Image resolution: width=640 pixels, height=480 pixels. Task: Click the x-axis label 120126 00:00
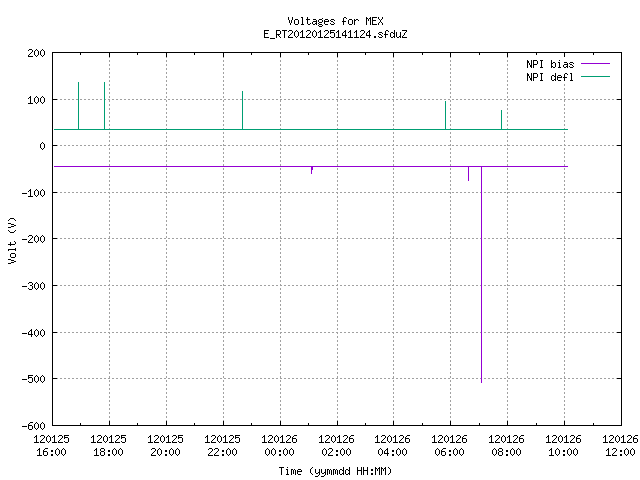[x=280, y=446]
